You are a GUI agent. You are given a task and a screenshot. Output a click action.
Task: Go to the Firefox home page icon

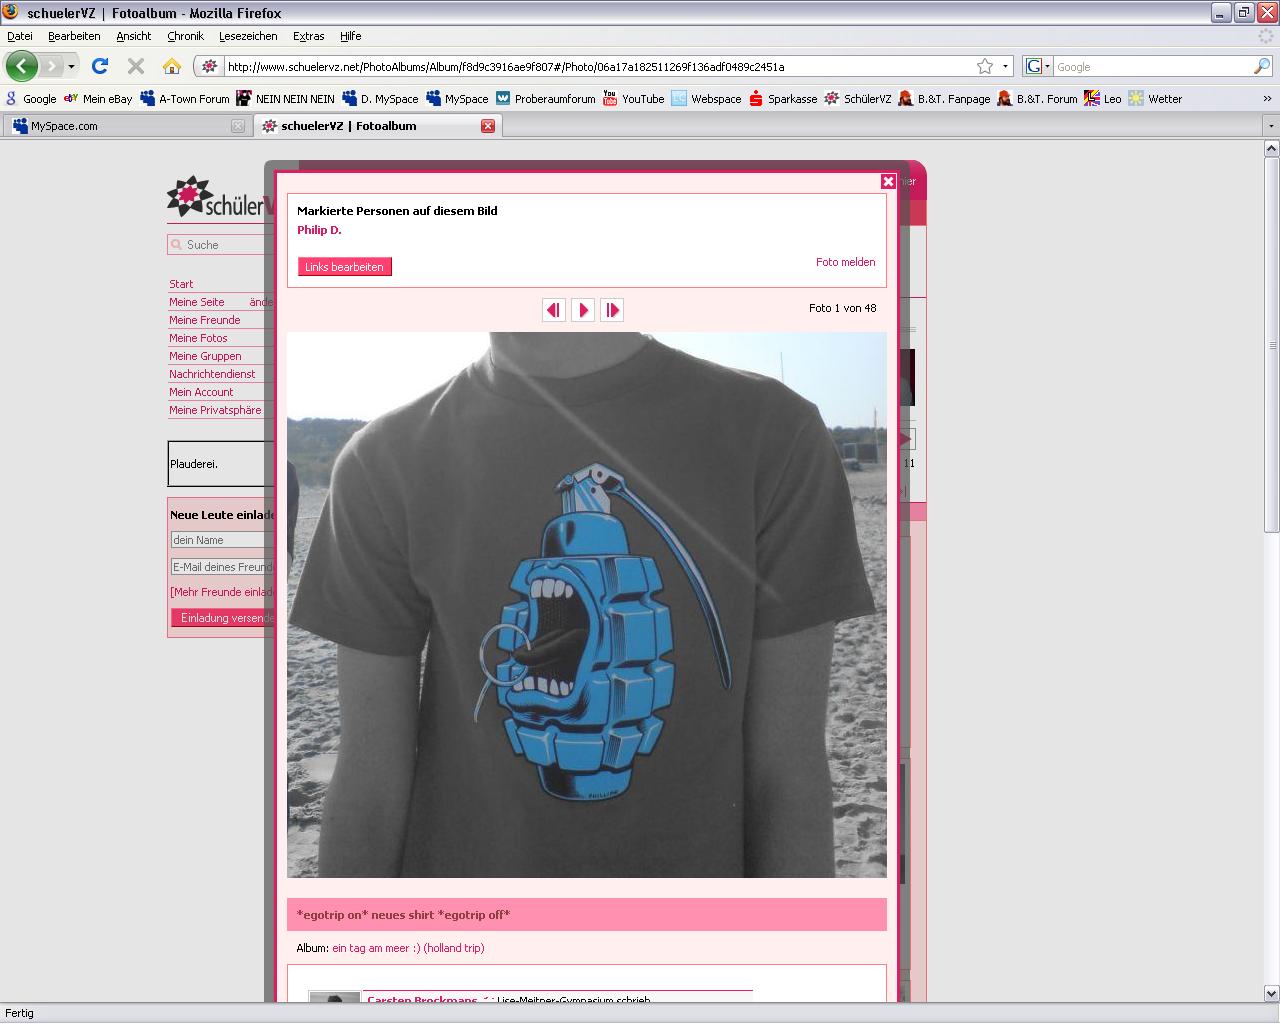click(x=172, y=67)
